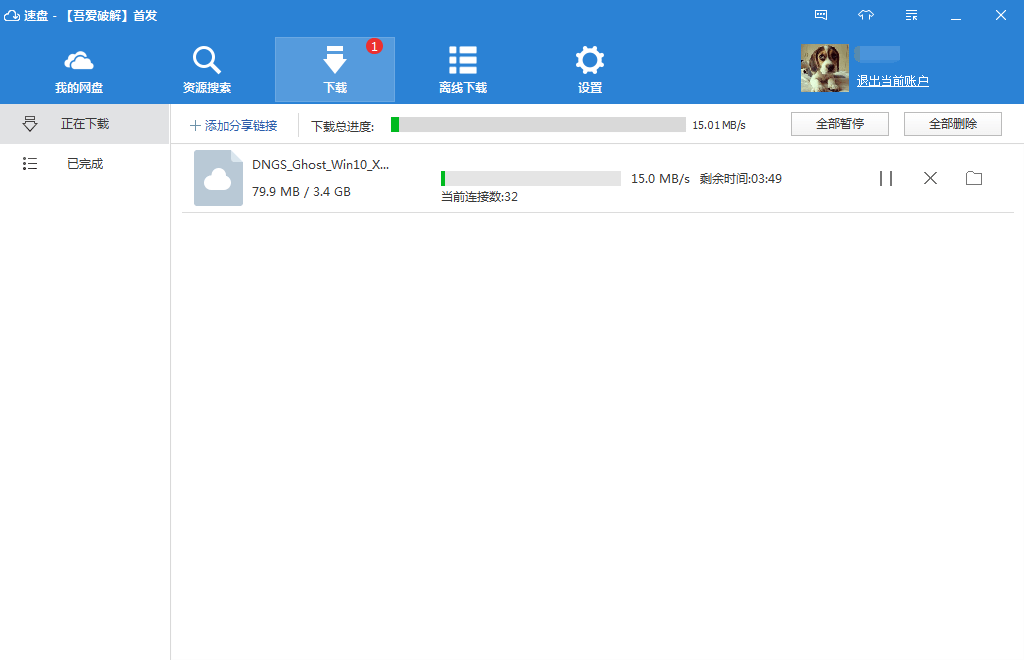Open the main menu list icon in title bar

[x=912, y=15]
